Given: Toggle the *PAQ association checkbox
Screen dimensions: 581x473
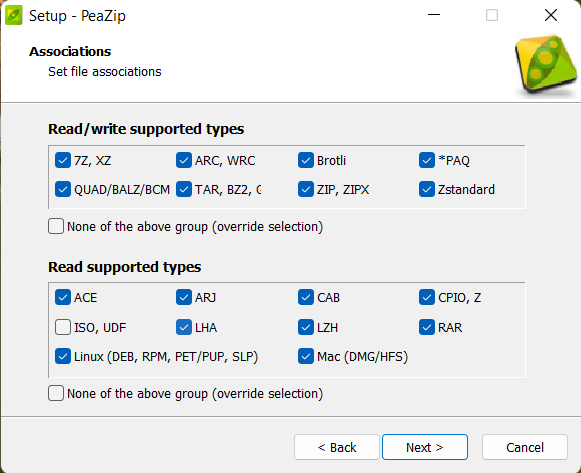Looking at the screenshot, I should point(427,160).
